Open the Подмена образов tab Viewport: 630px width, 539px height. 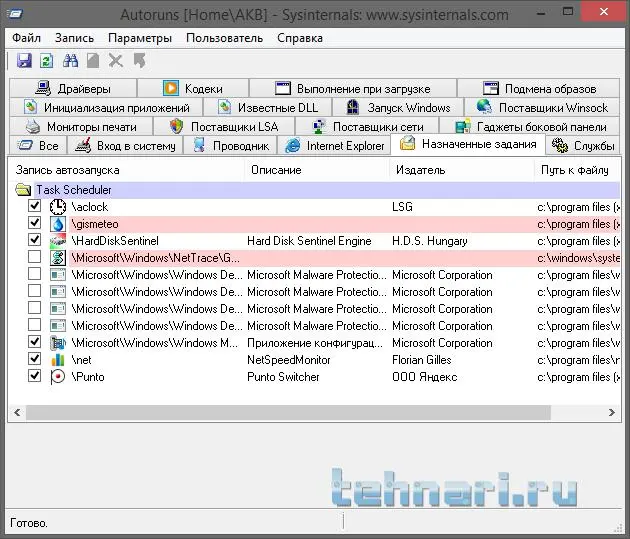539,88
